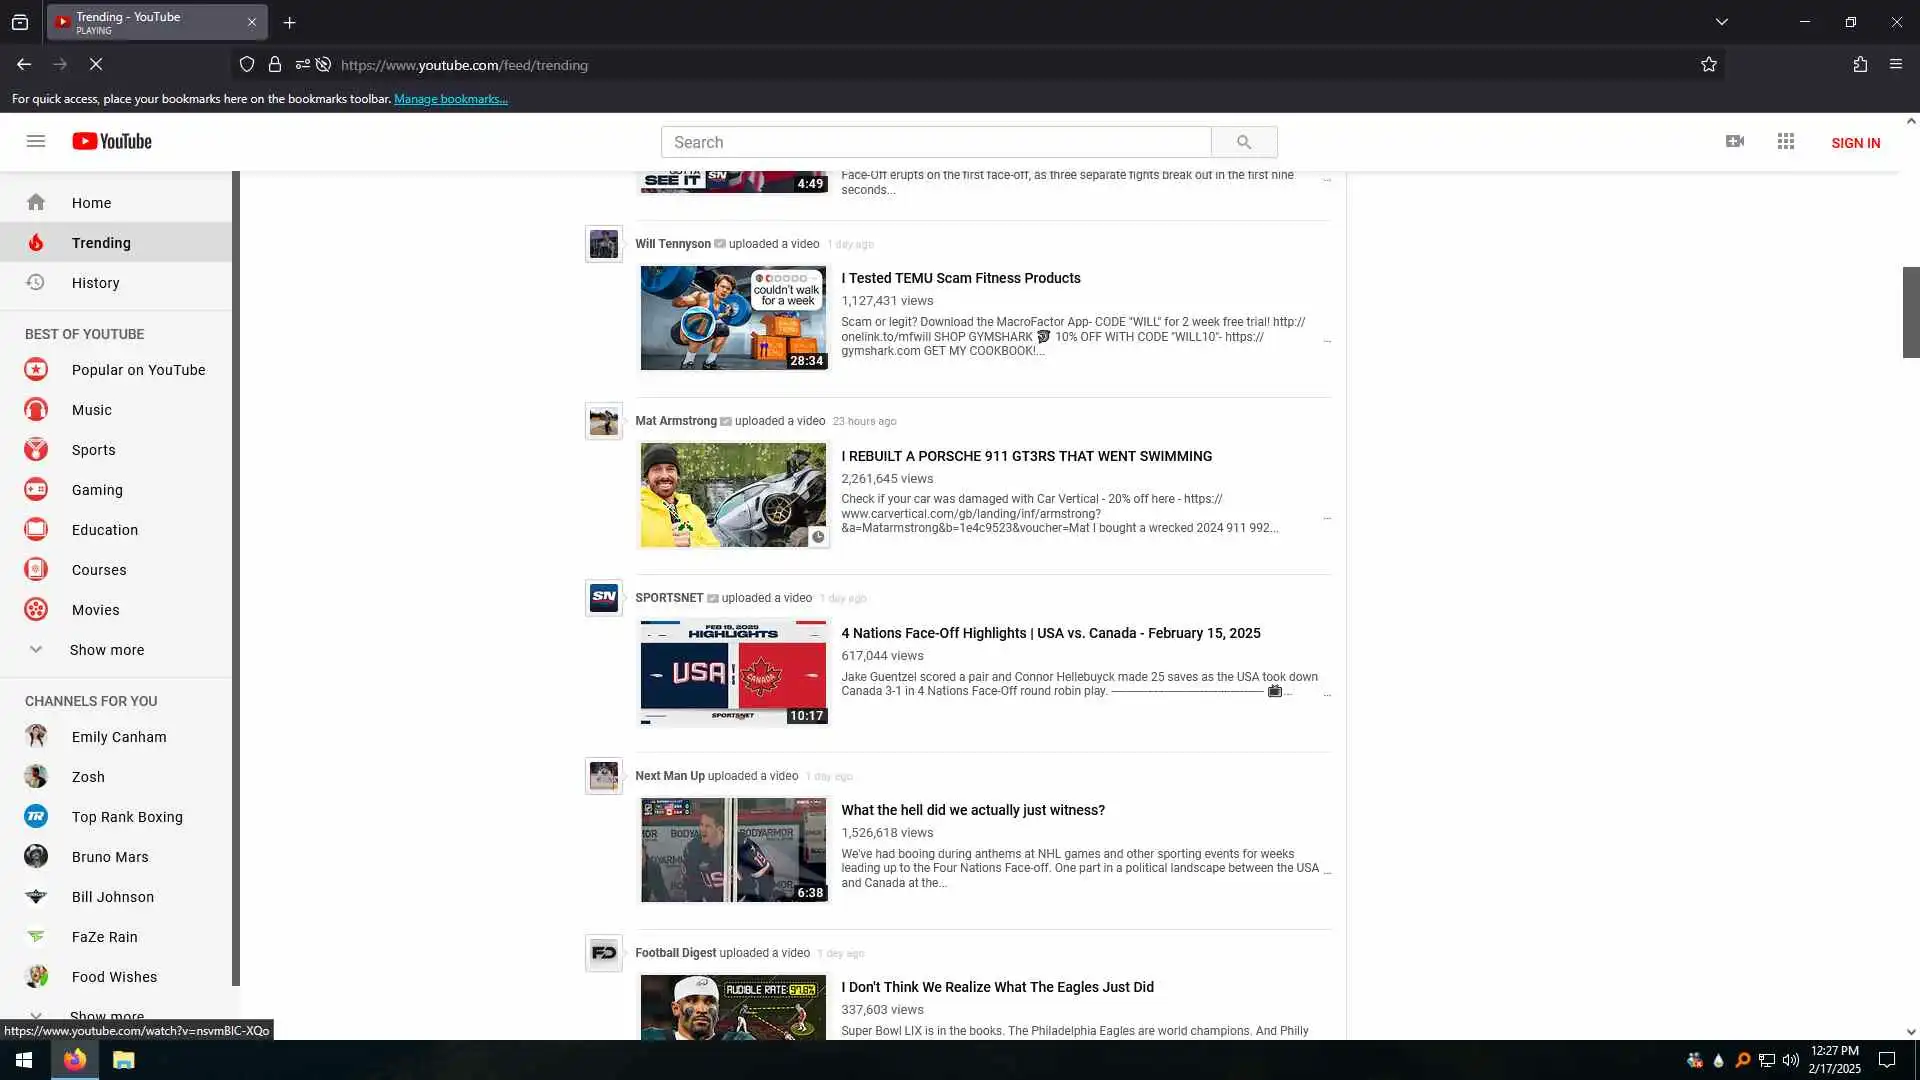
Task: Open the YouTube hamburger guide menu
Action: click(36, 141)
